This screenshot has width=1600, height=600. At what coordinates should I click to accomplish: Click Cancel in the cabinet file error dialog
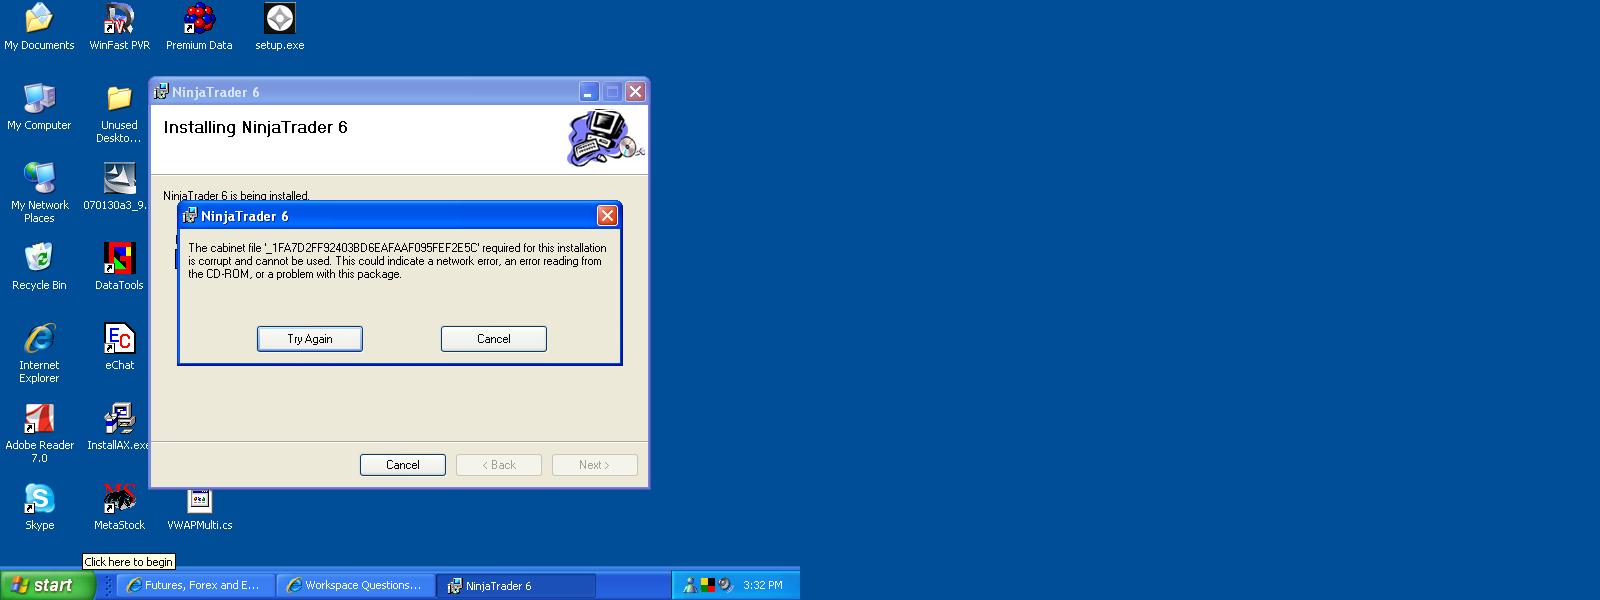tap(494, 339)
